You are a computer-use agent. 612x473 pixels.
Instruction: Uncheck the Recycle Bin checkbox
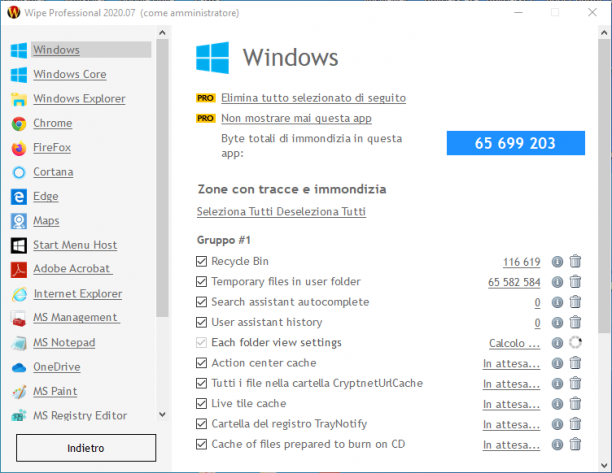pyautogui.click(x=201, y=261)
